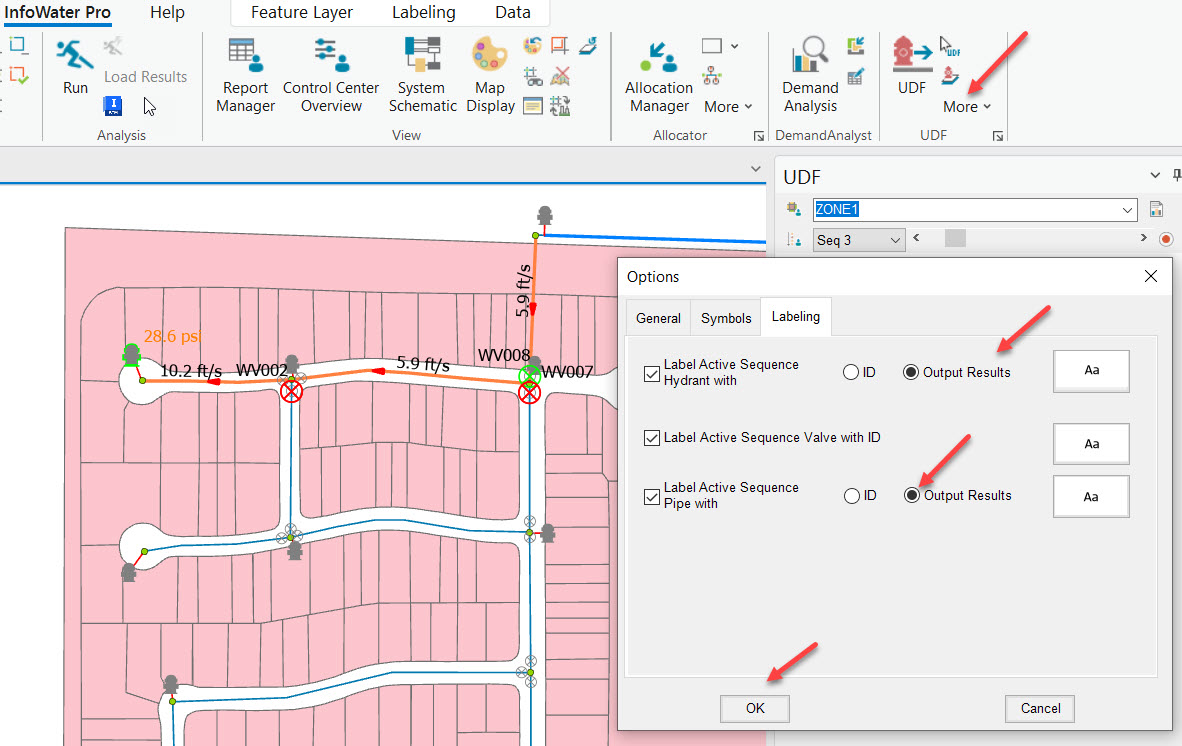1182x746 pixels.
Task: Expand the More menu in the UDF group
Action: [963, 105]
